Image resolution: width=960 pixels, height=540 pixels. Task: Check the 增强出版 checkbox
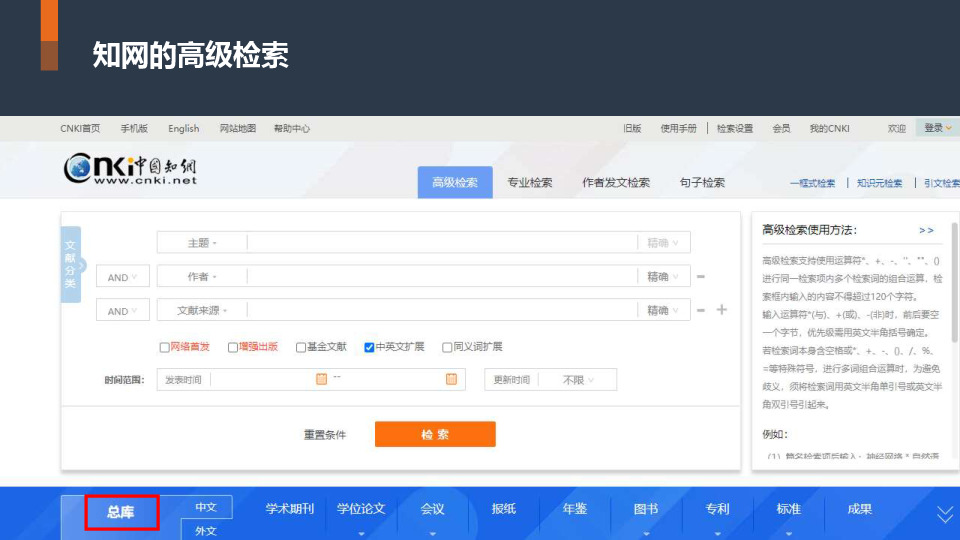(x=233, y=347)
